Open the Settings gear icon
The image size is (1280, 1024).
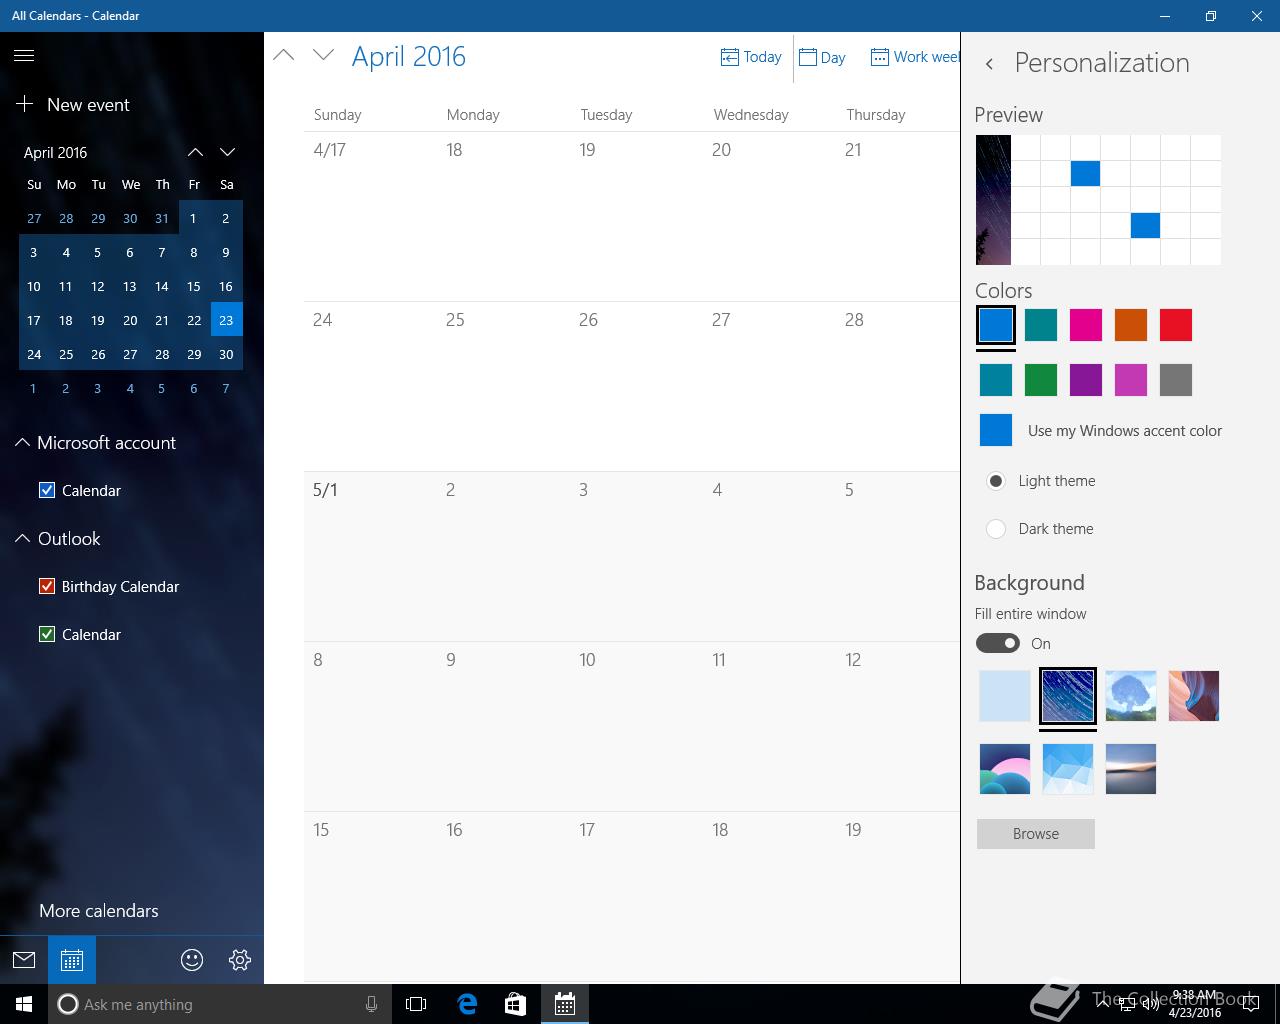tap(240, 960)
